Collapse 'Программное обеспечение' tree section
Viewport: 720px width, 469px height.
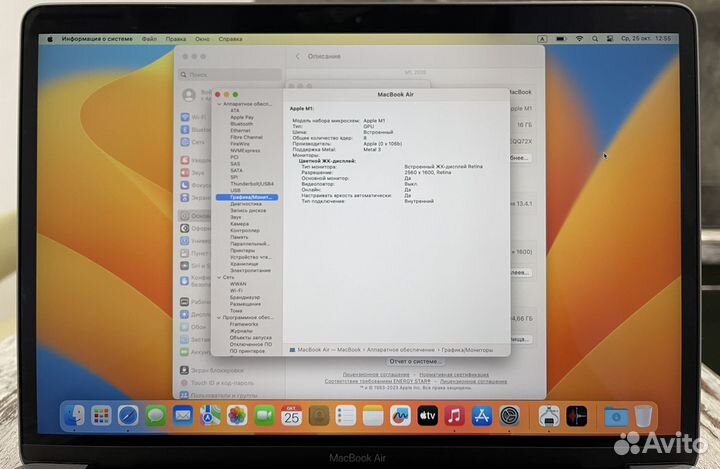pos(219,317)
